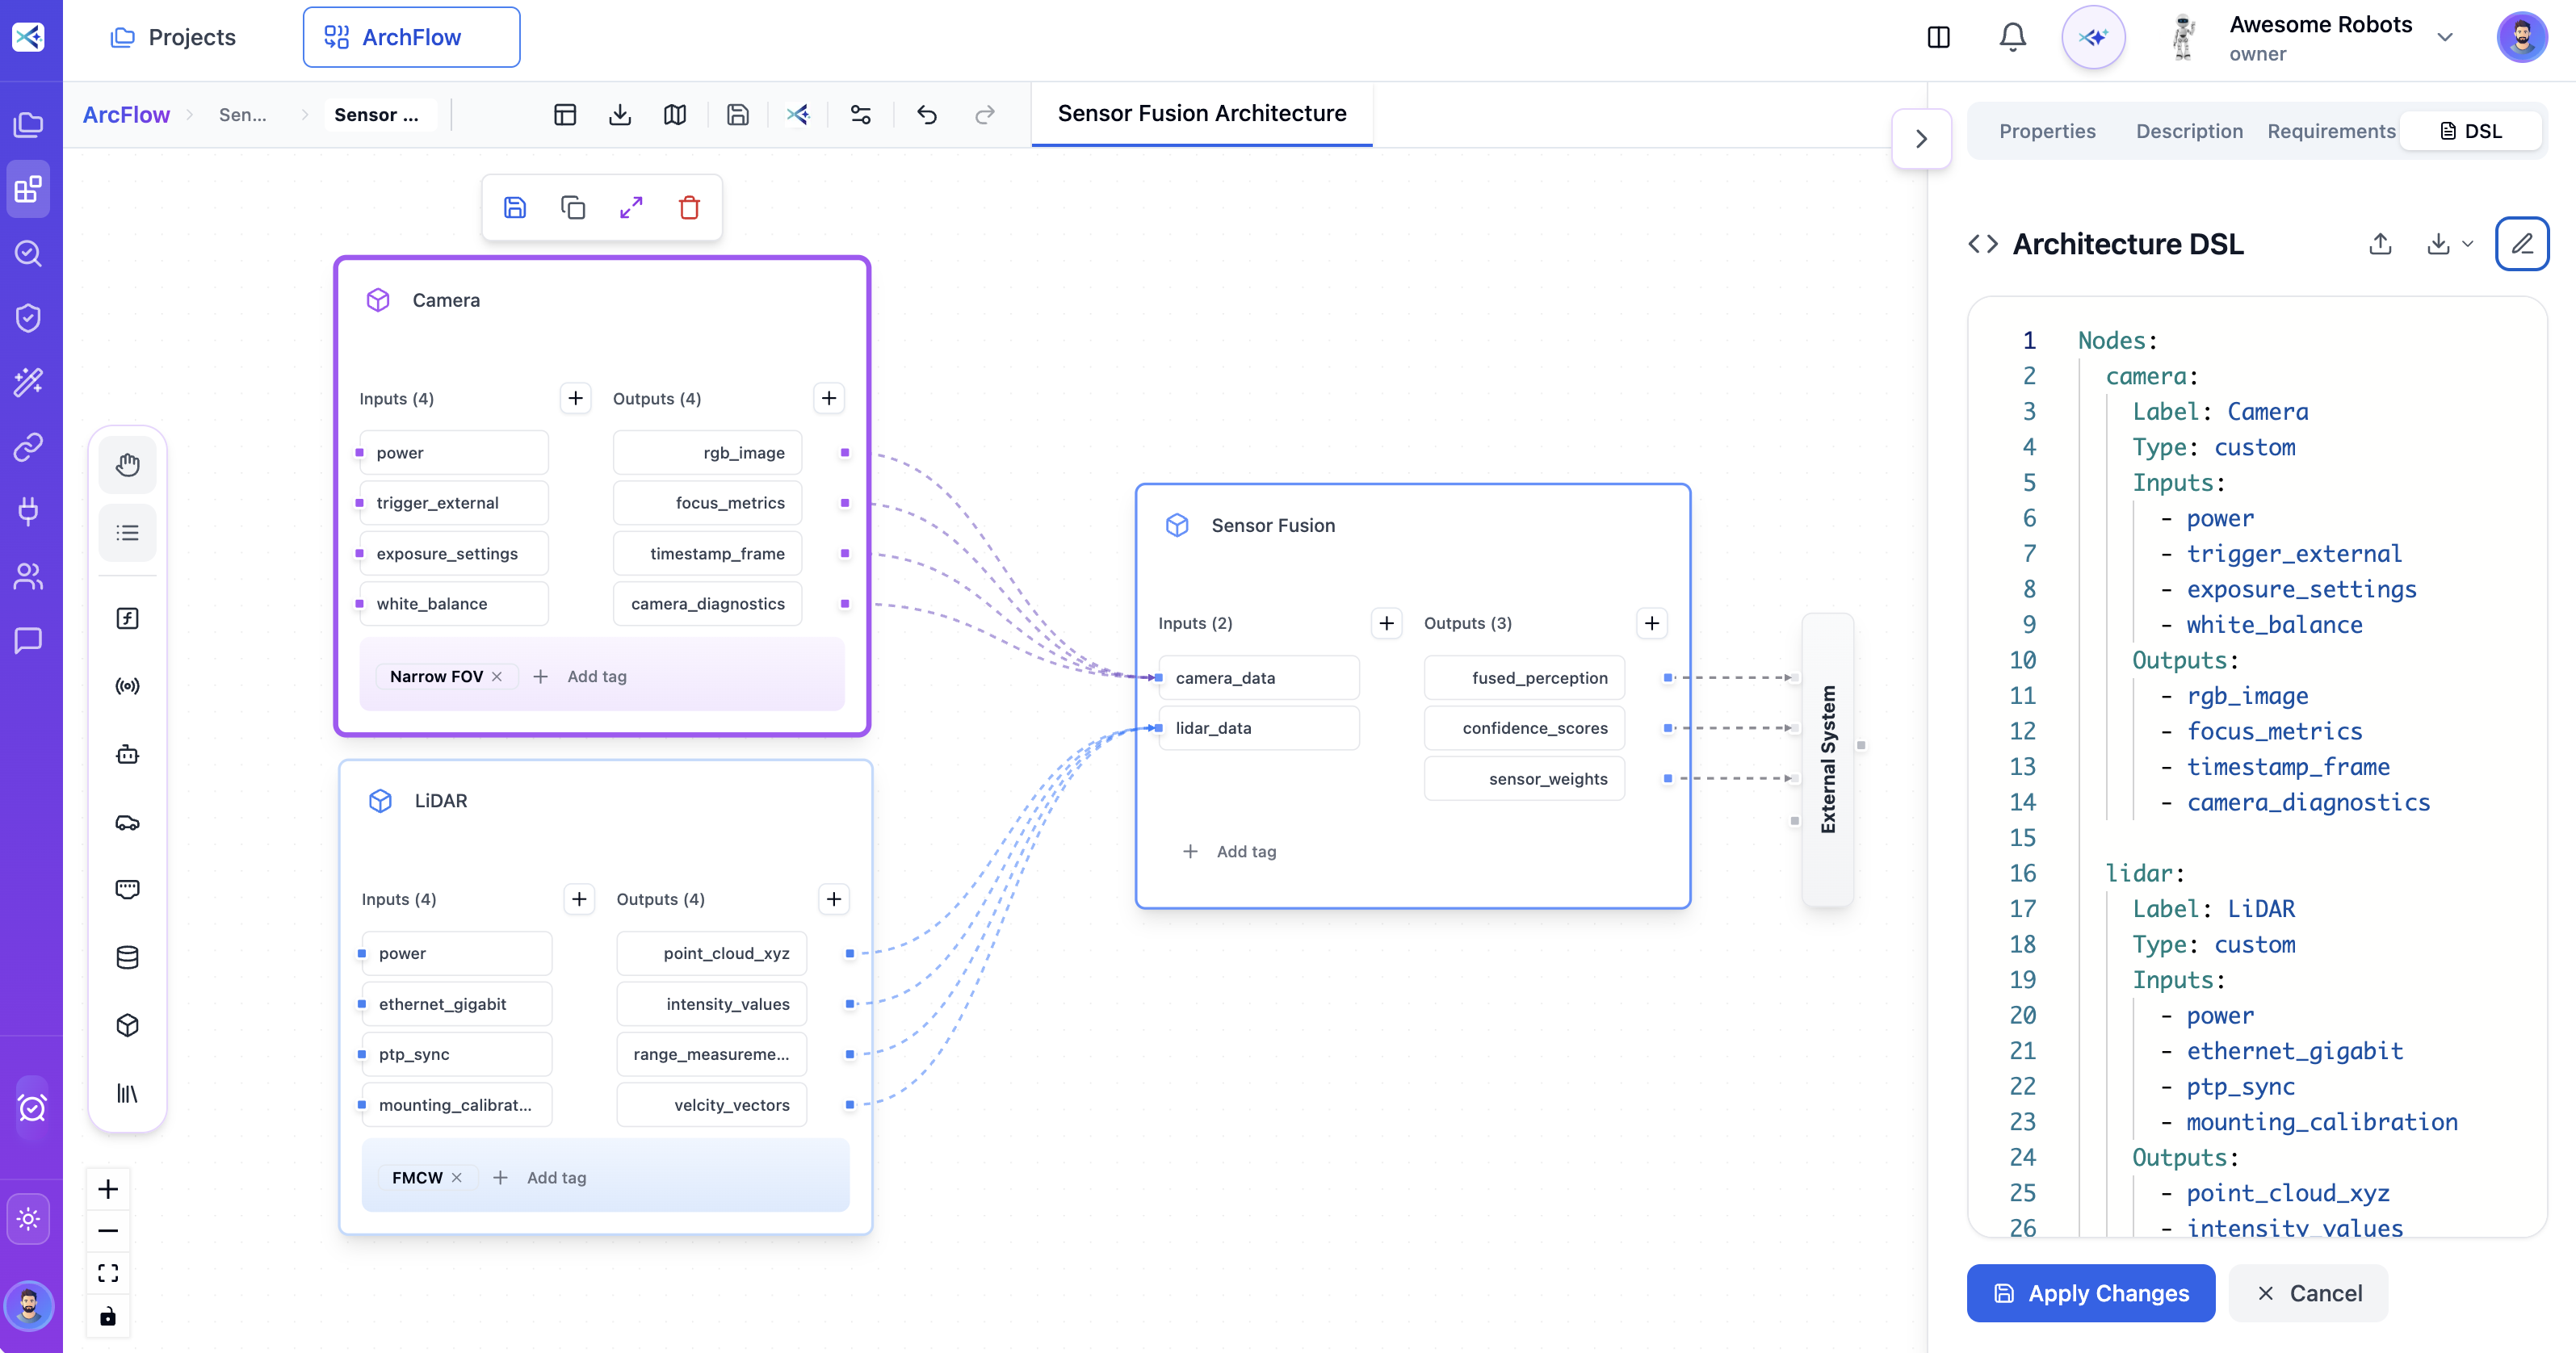Viewport: 2576px width, 1353px height.
Task: Open the notifications bell
Action: [x=2012, y=37]
